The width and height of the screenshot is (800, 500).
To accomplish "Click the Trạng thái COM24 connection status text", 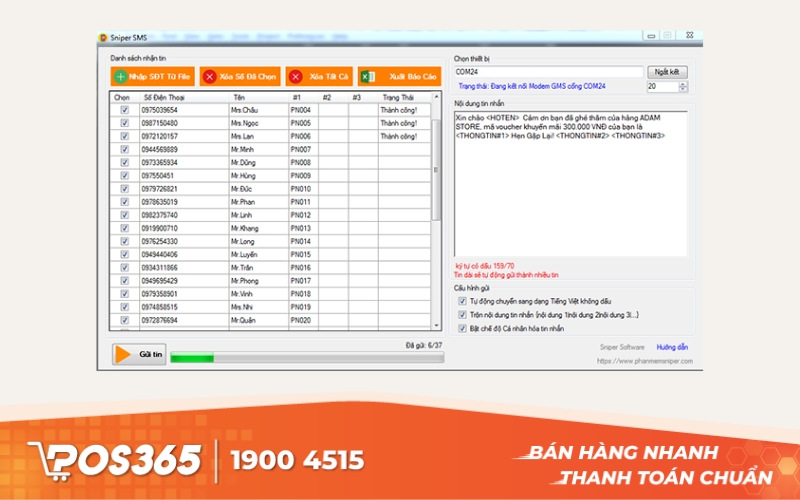I will 532,86.
